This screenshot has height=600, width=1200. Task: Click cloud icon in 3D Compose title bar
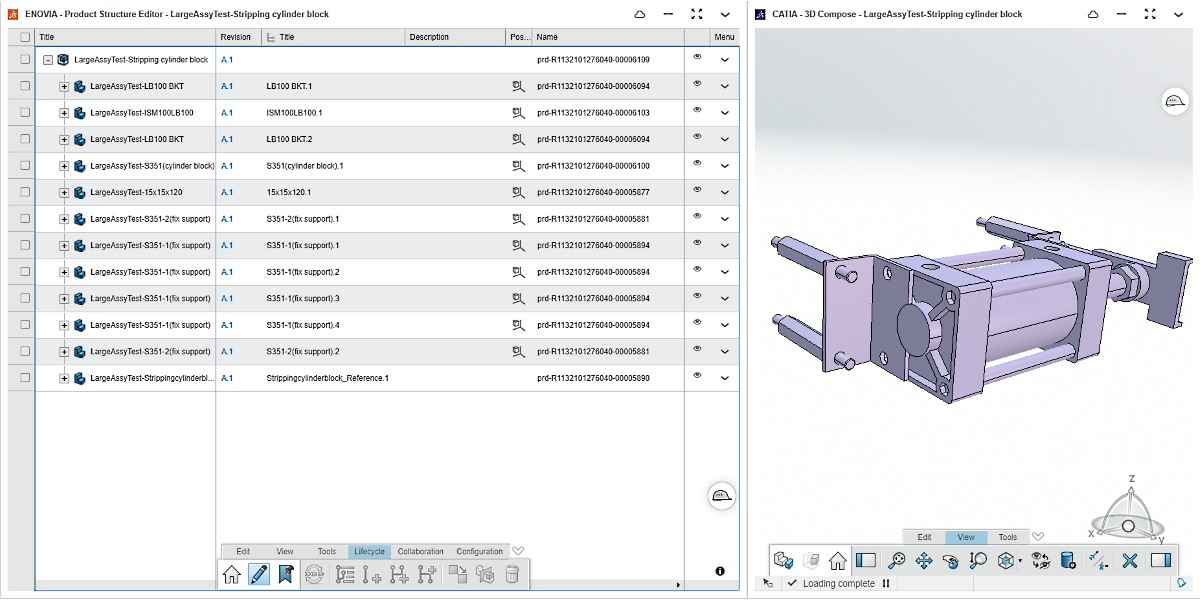coord(1094,14)
